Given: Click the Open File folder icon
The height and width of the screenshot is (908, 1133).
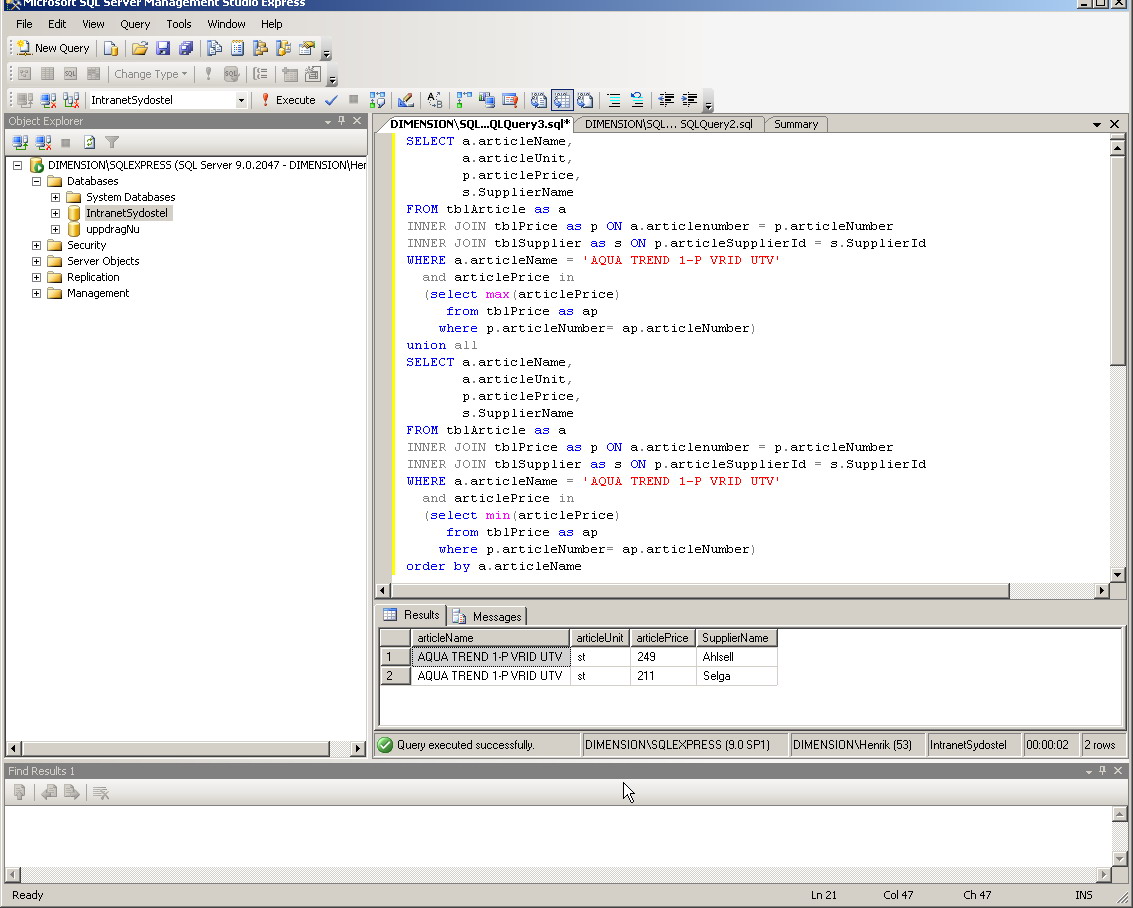Looking at the screenshot, I should click(139, 48).
